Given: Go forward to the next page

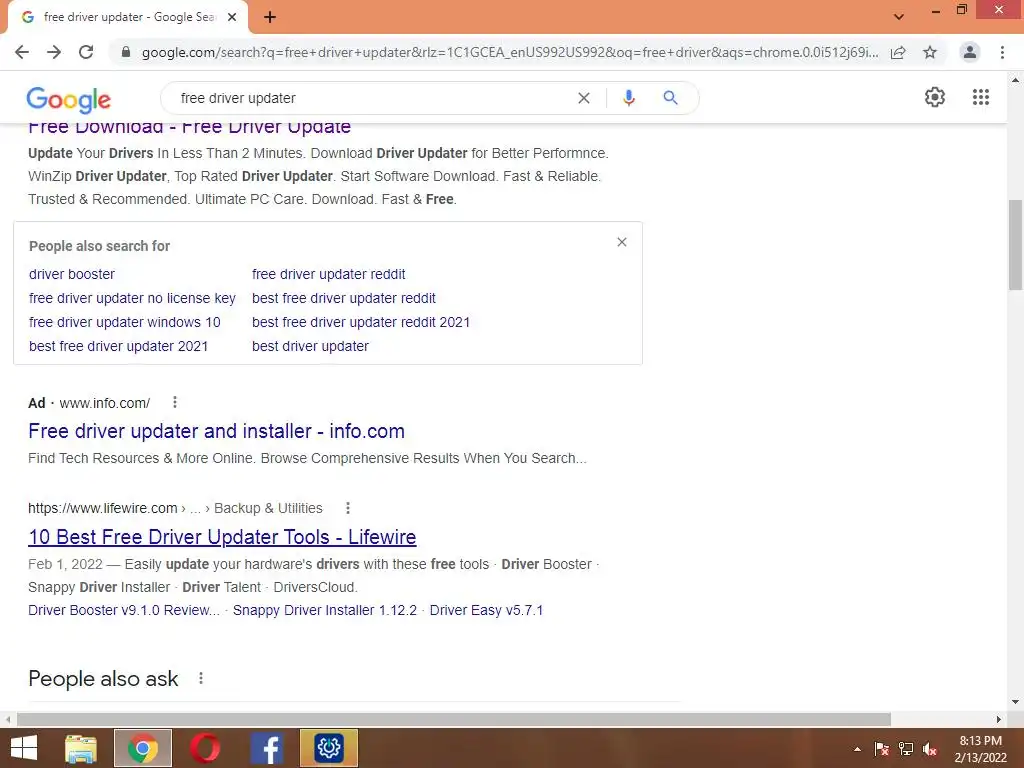Looking at the screenshot, I should point(54,52).
